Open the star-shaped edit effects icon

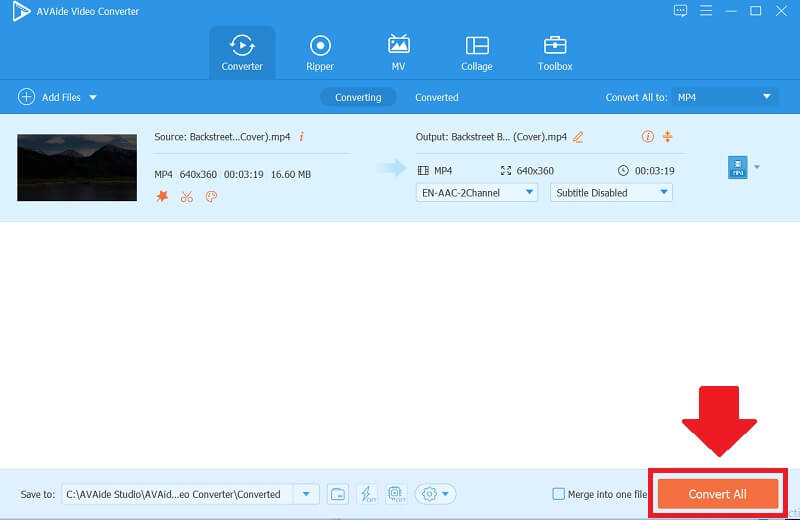coord(162,197)
